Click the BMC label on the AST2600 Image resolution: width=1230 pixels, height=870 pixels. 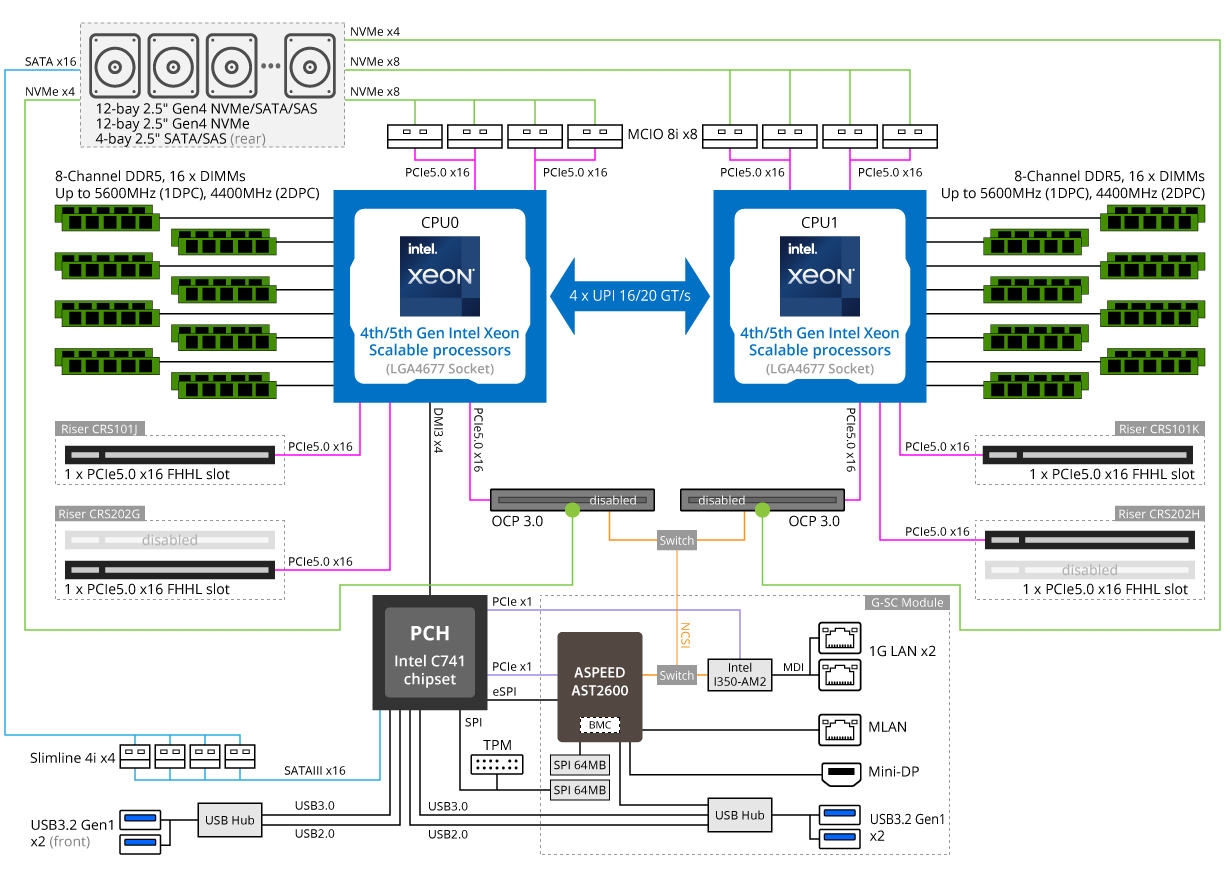[600, 724]
